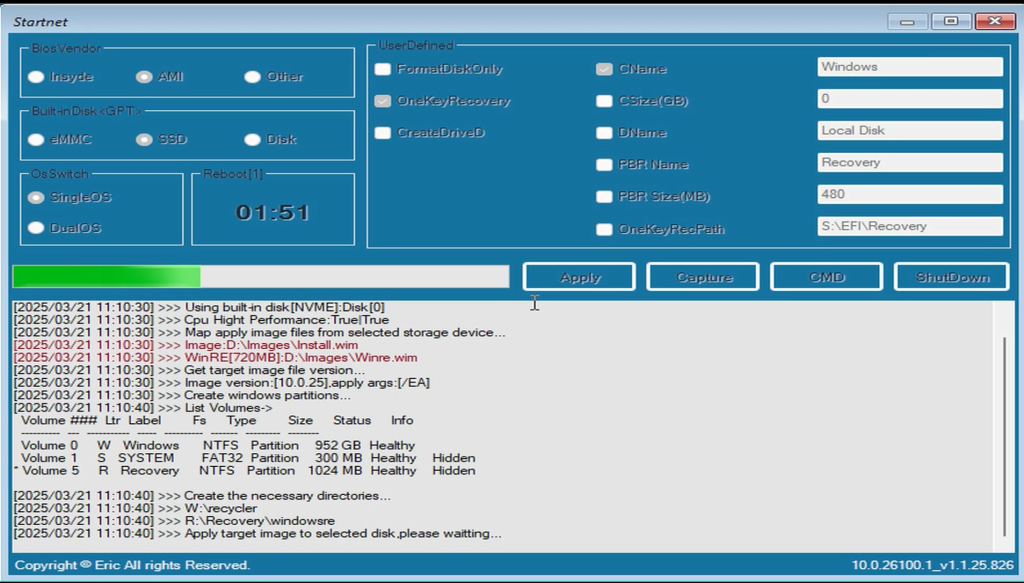Image resolution: width=1024 pixels, height=583 pixels.
Task: Enable the FormatDiskOnly checkbox
Action: point(383,69)
